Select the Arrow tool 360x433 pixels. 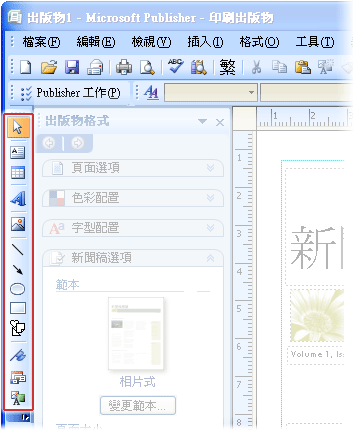click(18, 269)
